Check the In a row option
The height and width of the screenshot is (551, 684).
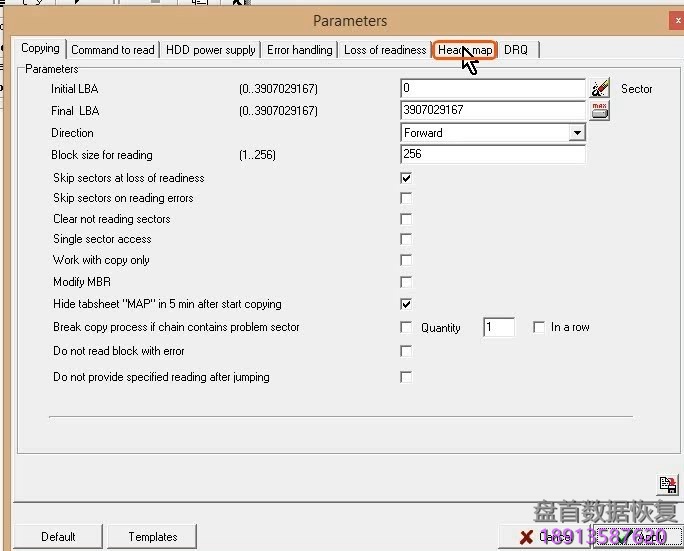click(x=539, y=327)
